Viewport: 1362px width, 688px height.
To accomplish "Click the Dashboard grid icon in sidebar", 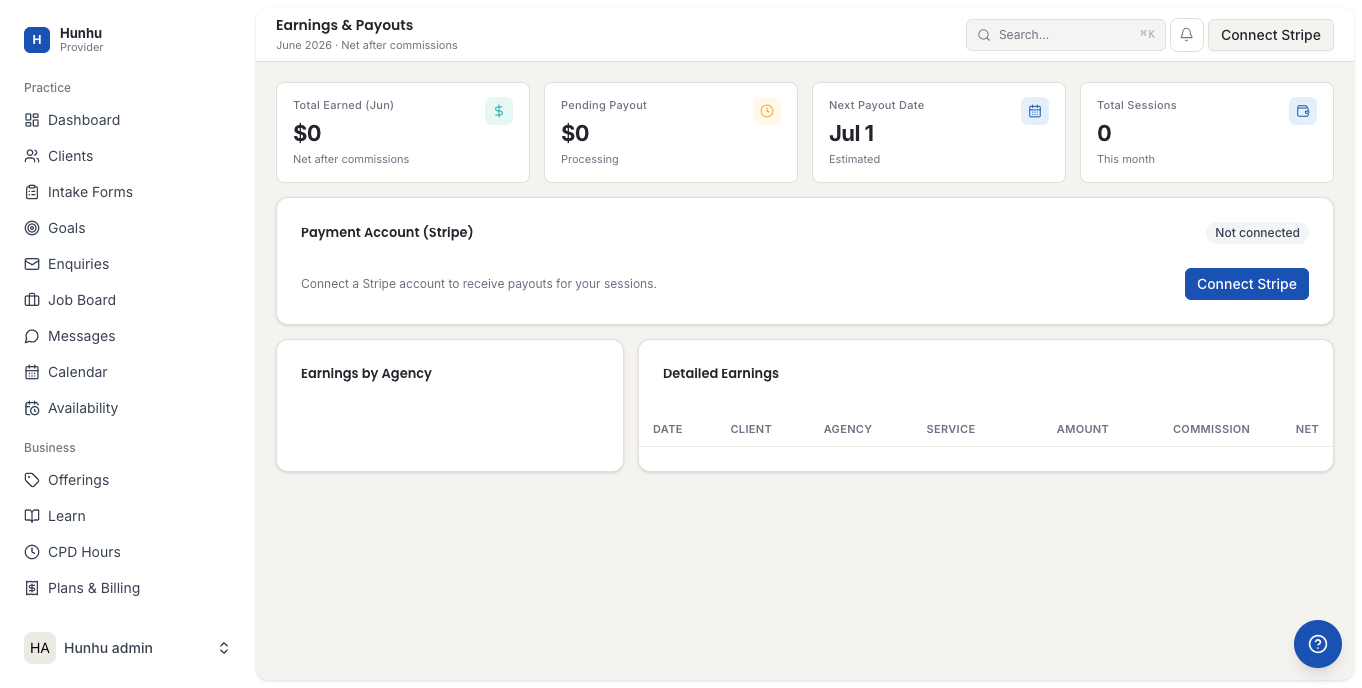I will pyautogui.click(x=32, y=120).
